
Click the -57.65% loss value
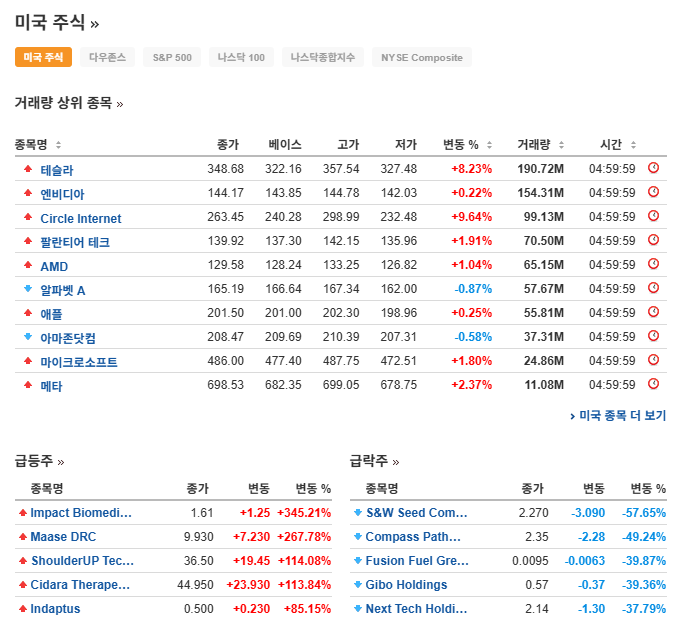pos(644,513)
